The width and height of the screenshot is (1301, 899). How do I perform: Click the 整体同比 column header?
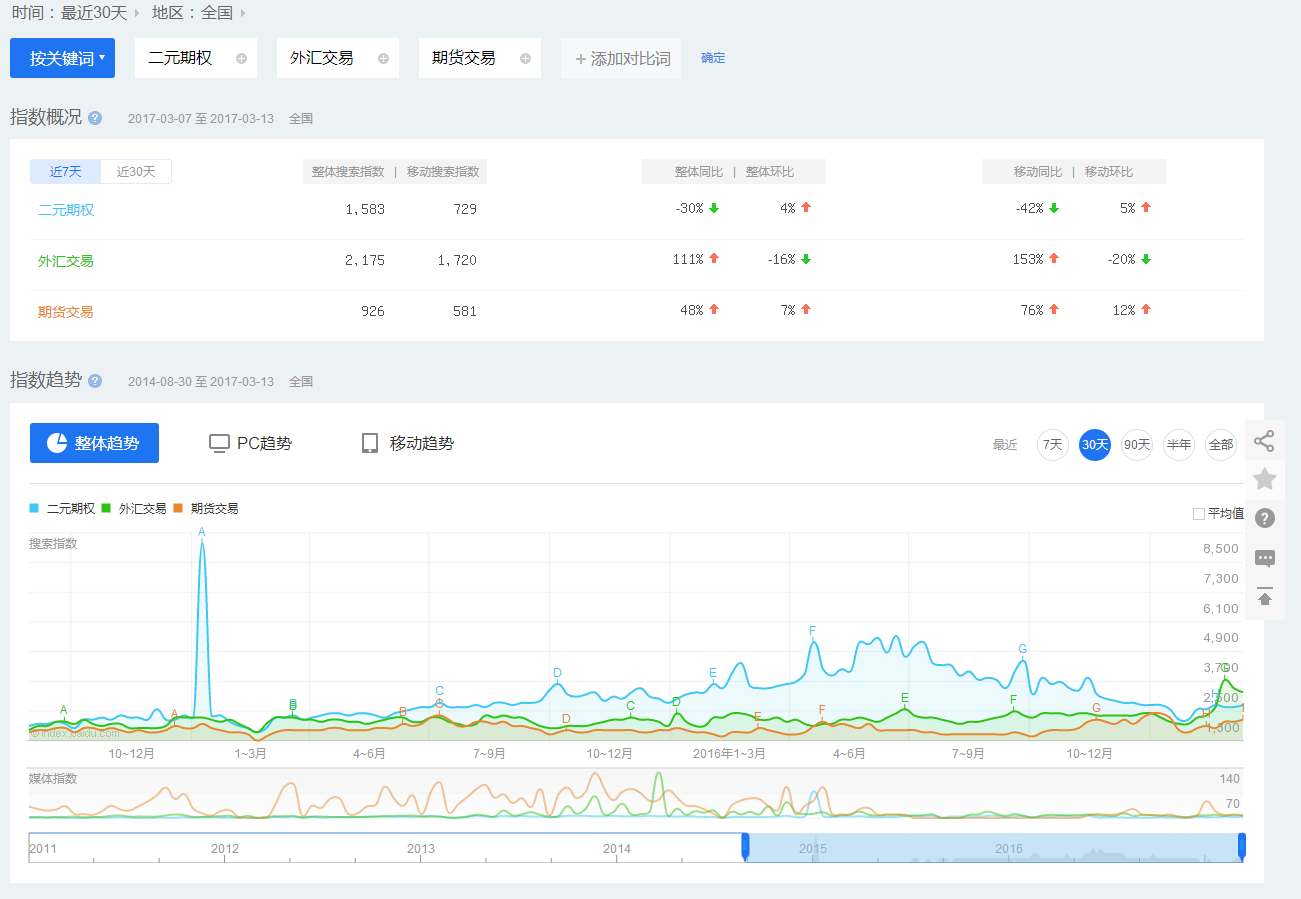699,172
